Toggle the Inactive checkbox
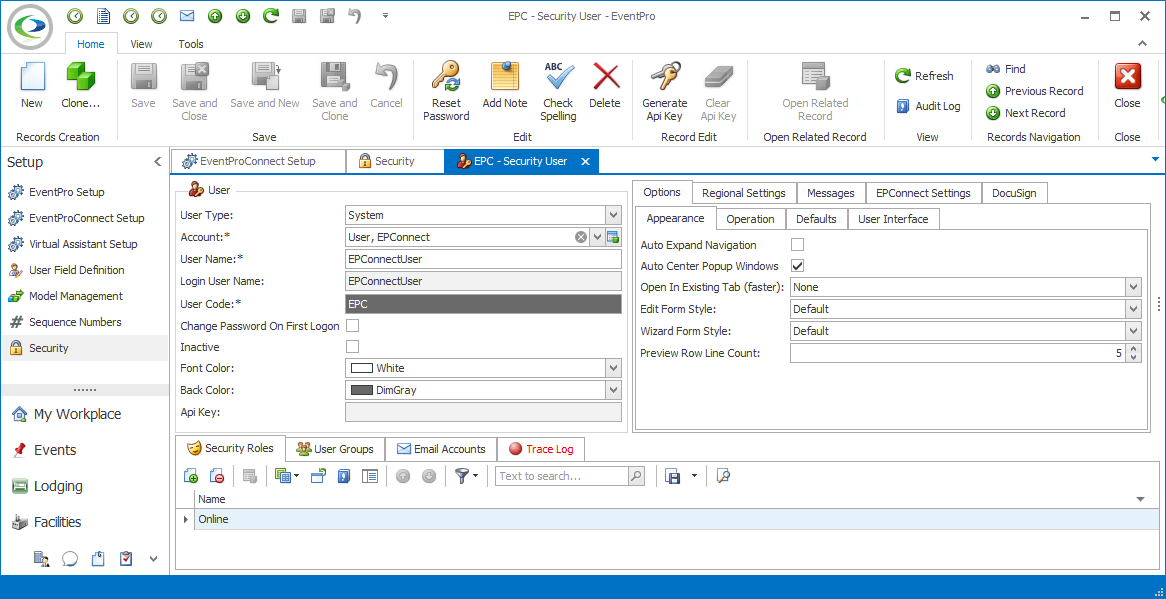Viewport: 1166px width, 599px height. (x=352, y=347)
